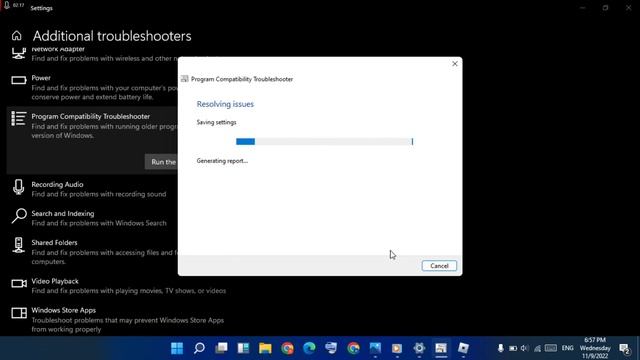Click the Resolving issues progress bar
Viewport: 640px width, 360px height.
(x=324, y=141)
